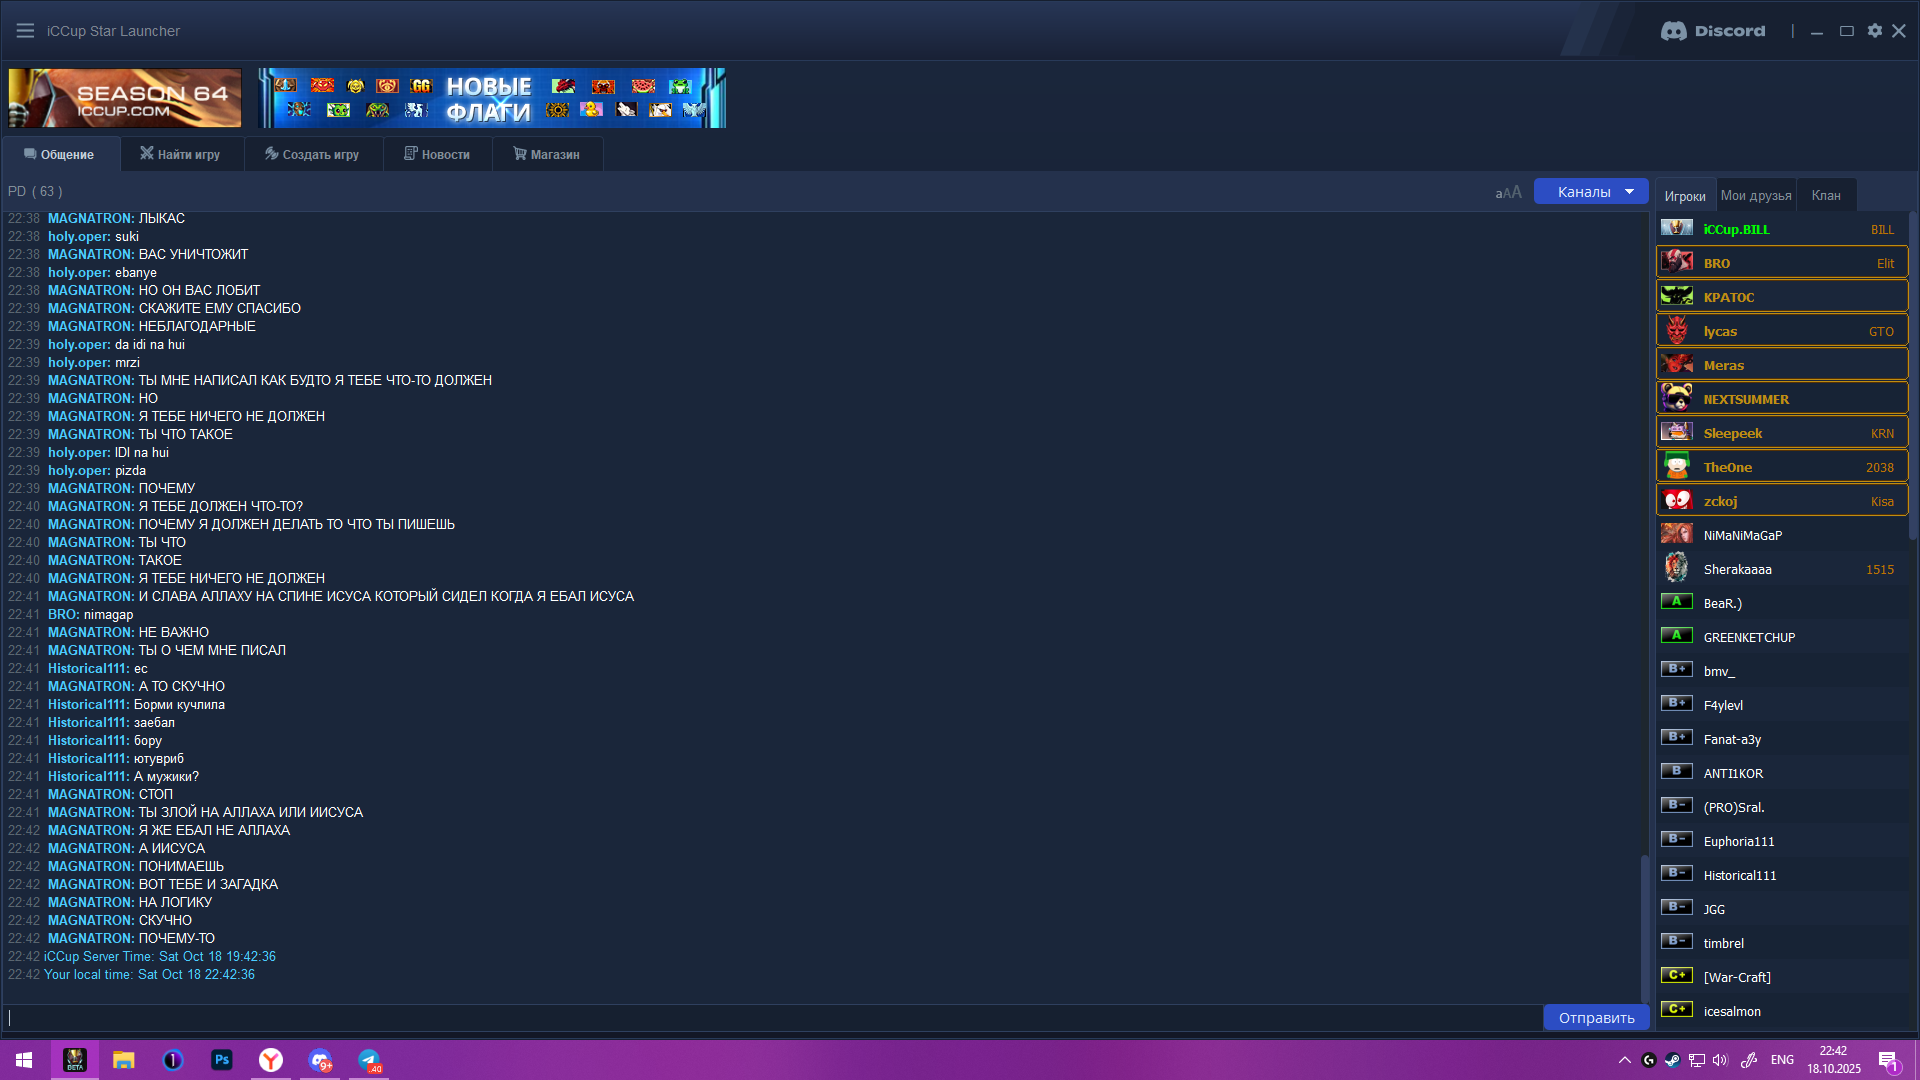Screen dimensions: 1920x1080
Task: Click the volume tray icon
Action: [1720, 1060]
